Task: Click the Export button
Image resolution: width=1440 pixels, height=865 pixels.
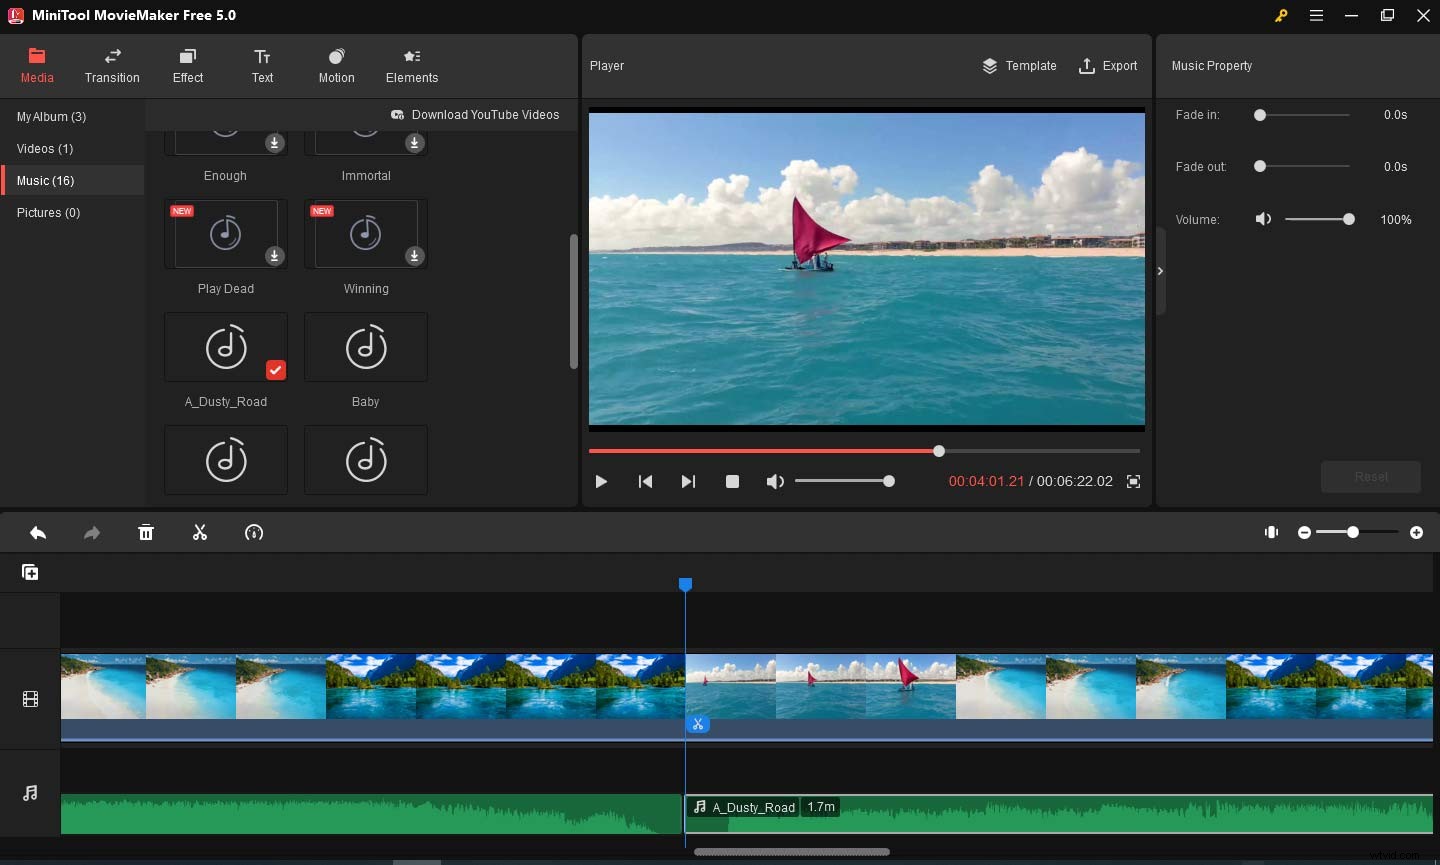Action: (1108, 66)
